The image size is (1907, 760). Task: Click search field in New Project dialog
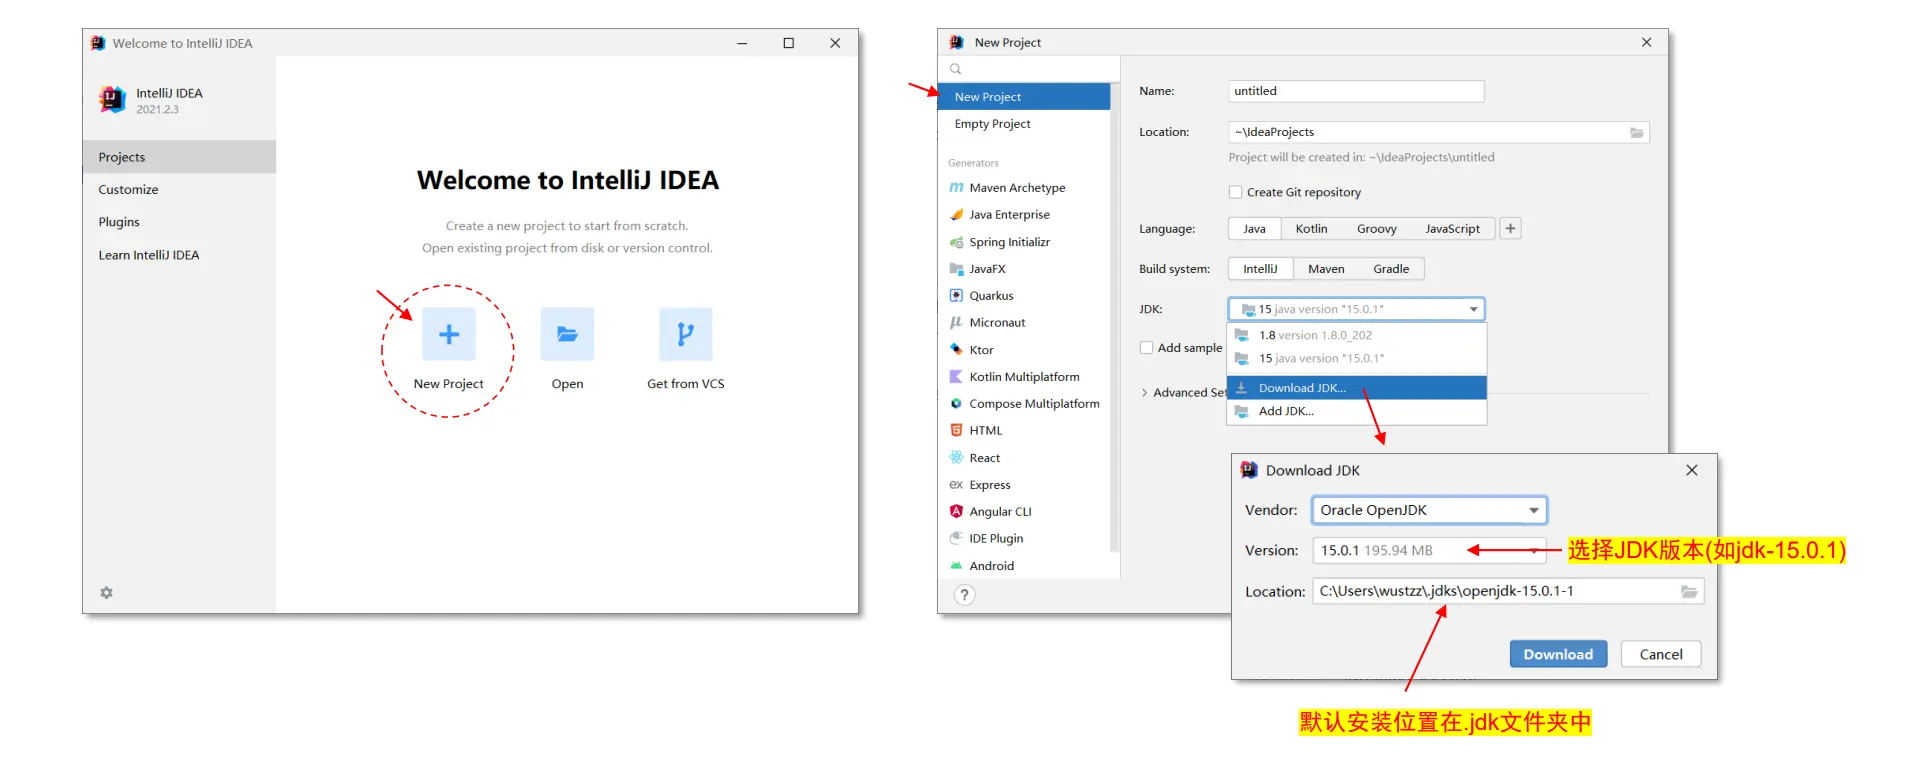(x=1030, y=69)
